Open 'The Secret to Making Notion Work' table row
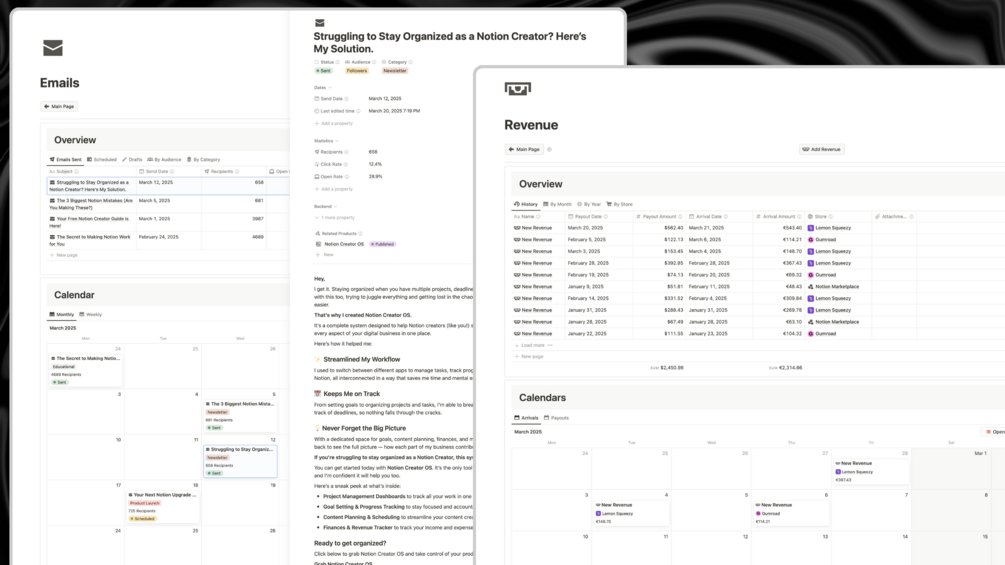Screen dimensions: 1005x565 tap(91, 240)
